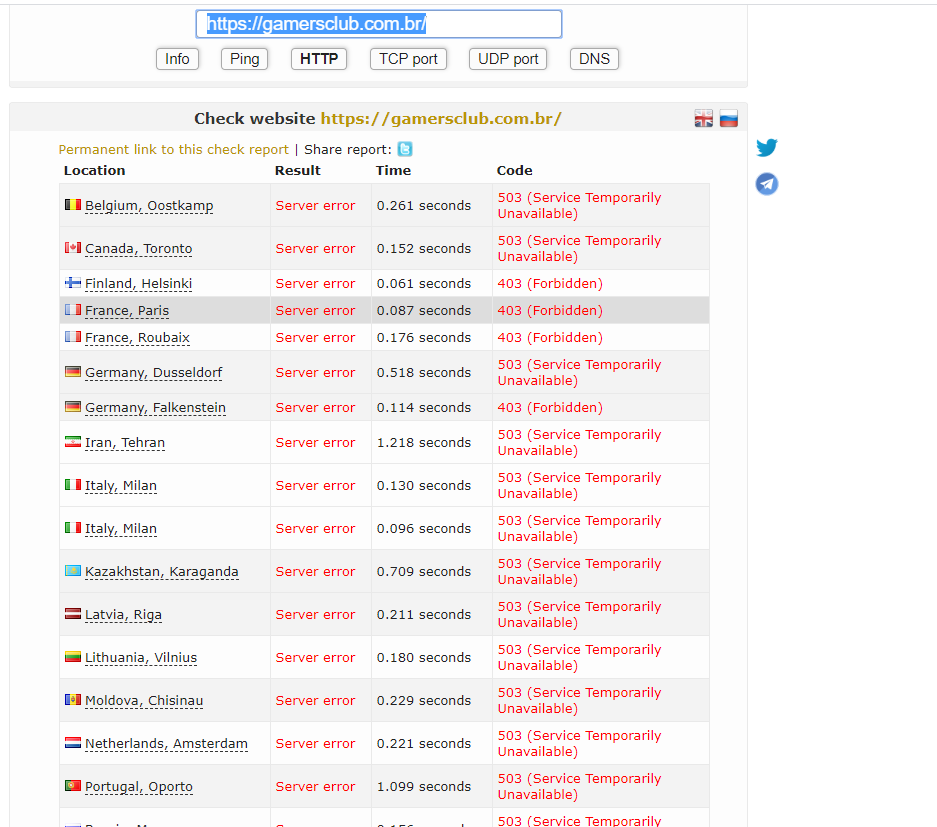Click the DNS check button
The width and height of the screenshot is (937, 827).
pos(595,59)
